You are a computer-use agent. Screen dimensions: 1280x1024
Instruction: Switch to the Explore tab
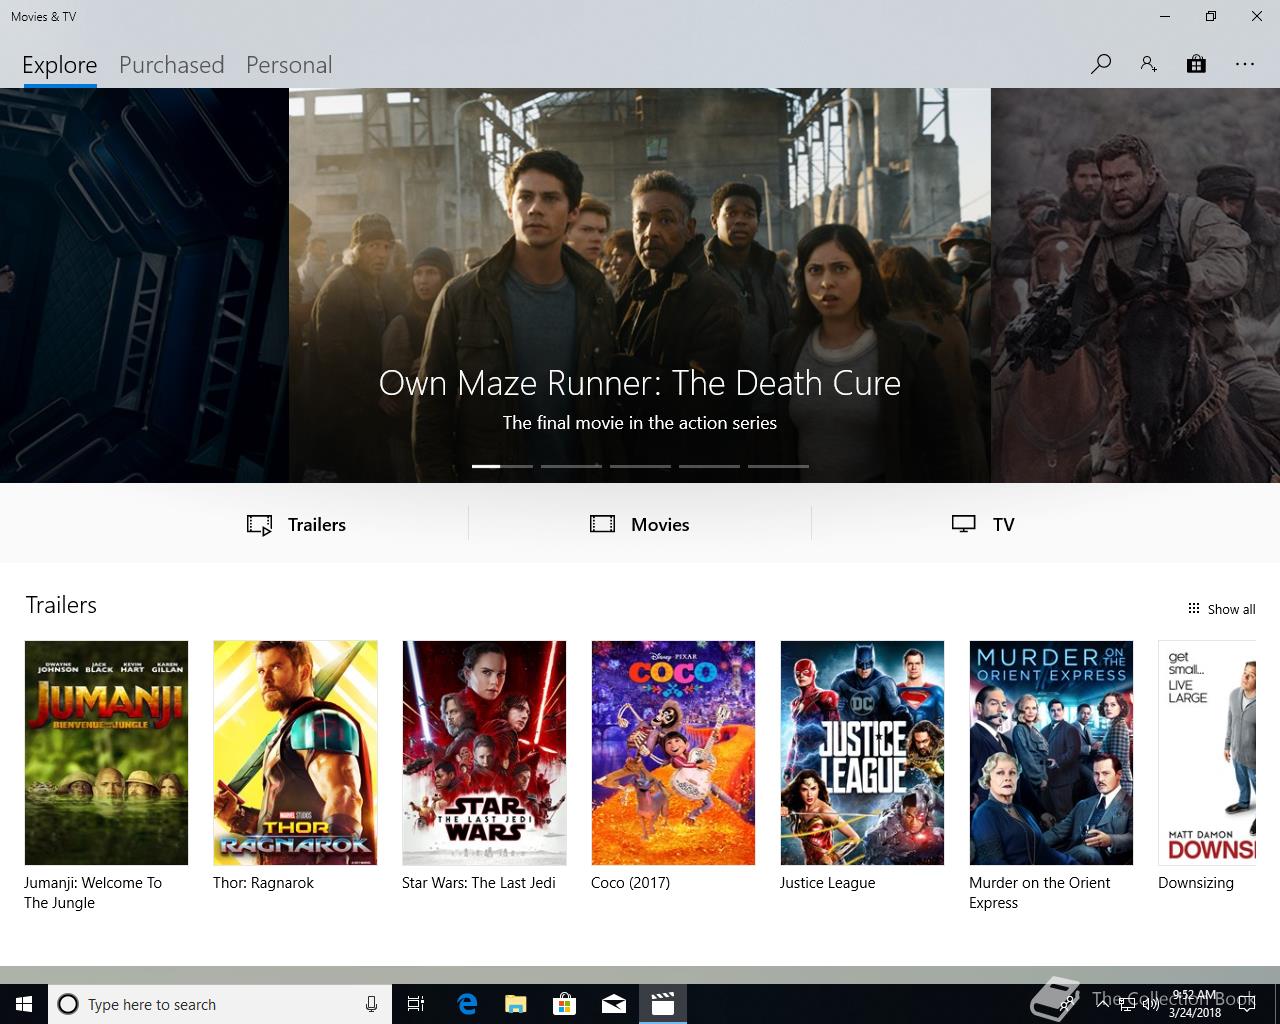tap(60, 65)
